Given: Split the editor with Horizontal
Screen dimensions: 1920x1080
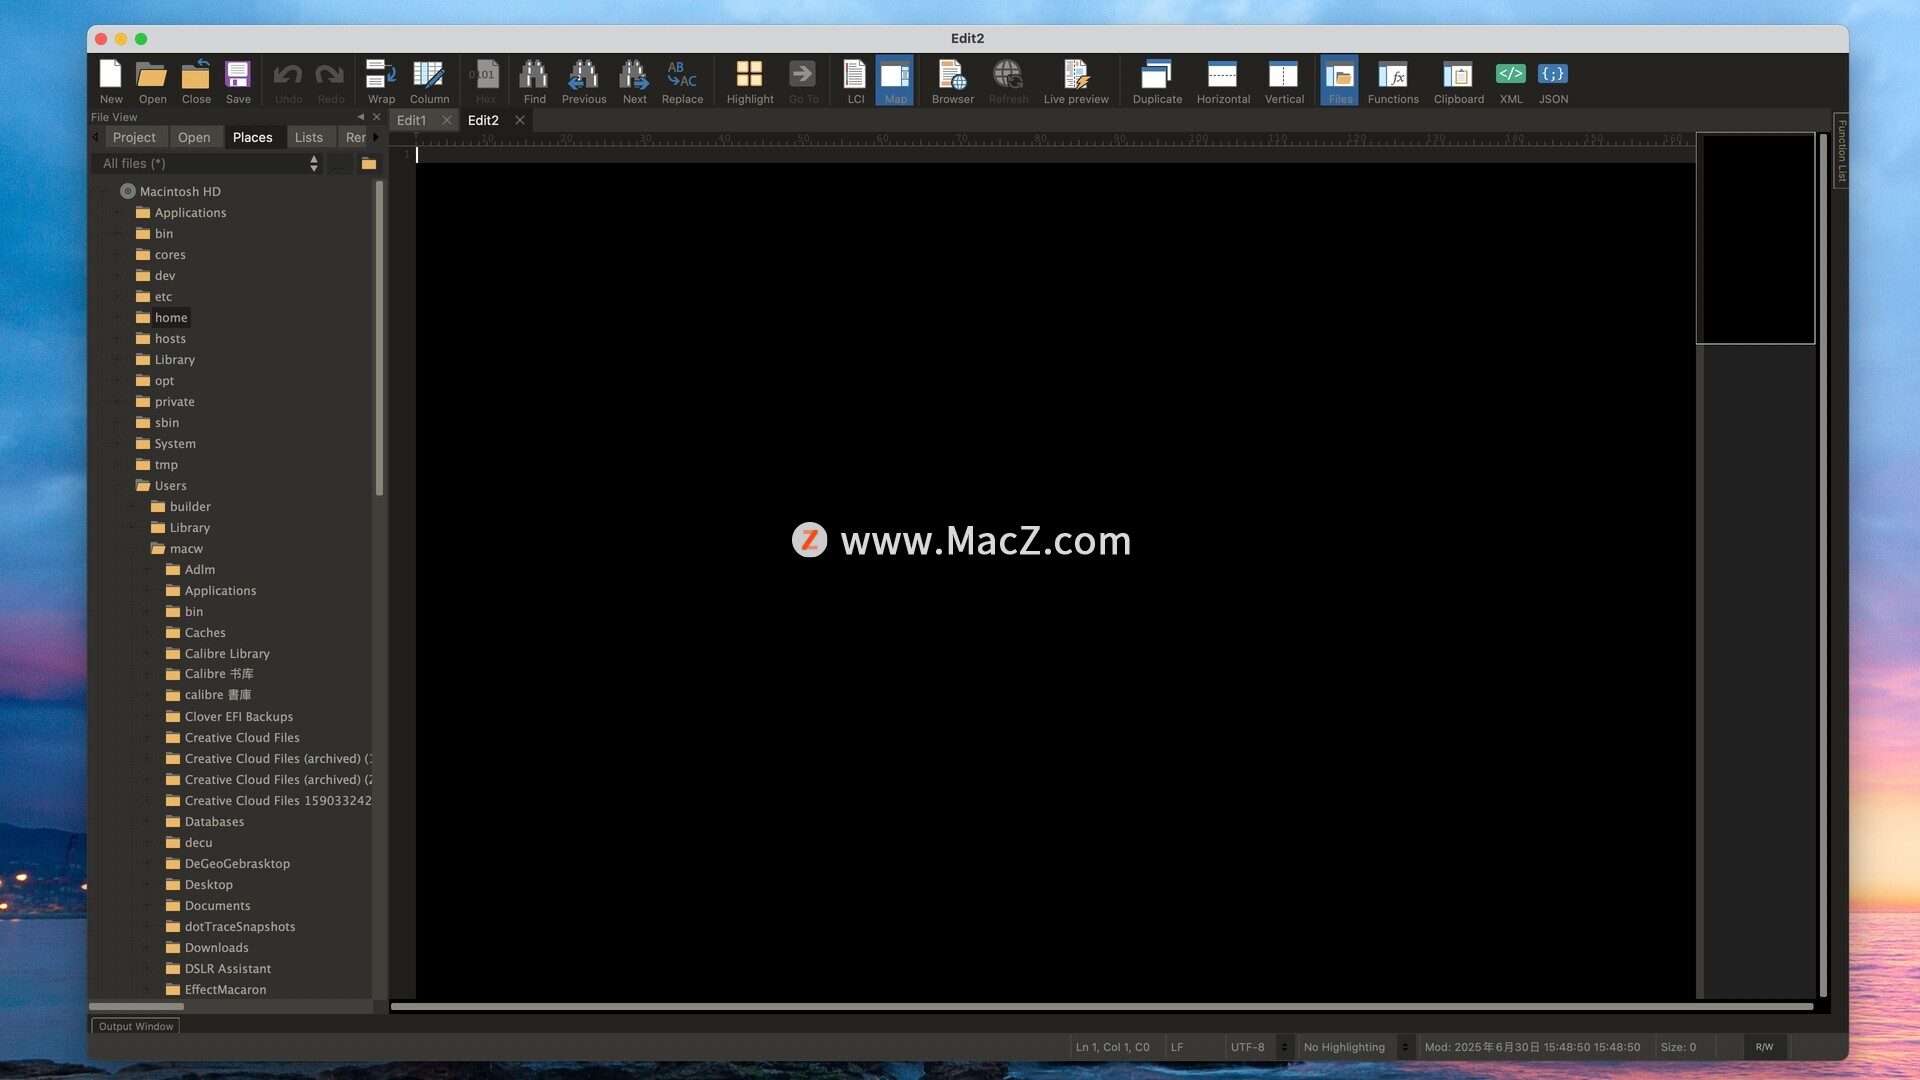Looking at the screenshot, I should [x=1223, y=81].
